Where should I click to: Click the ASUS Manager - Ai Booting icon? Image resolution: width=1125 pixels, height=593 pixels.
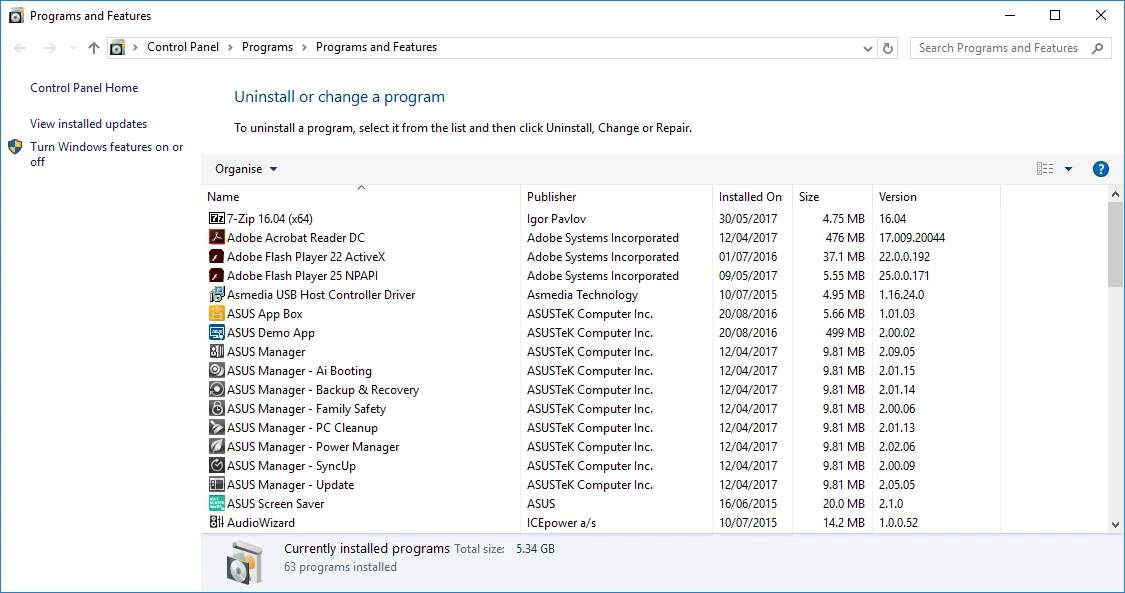pos(217,370)
